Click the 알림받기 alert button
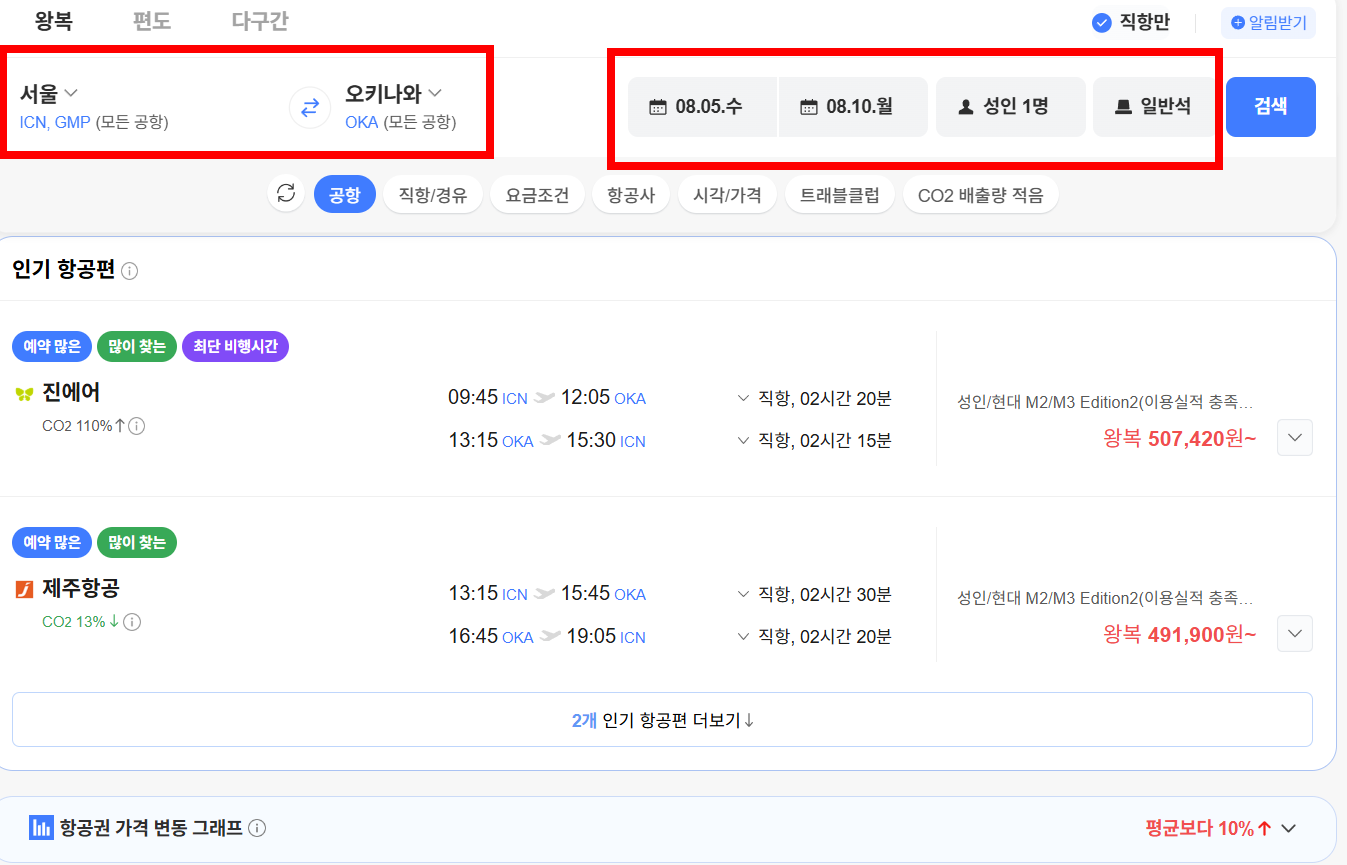 click(1268, 22)
